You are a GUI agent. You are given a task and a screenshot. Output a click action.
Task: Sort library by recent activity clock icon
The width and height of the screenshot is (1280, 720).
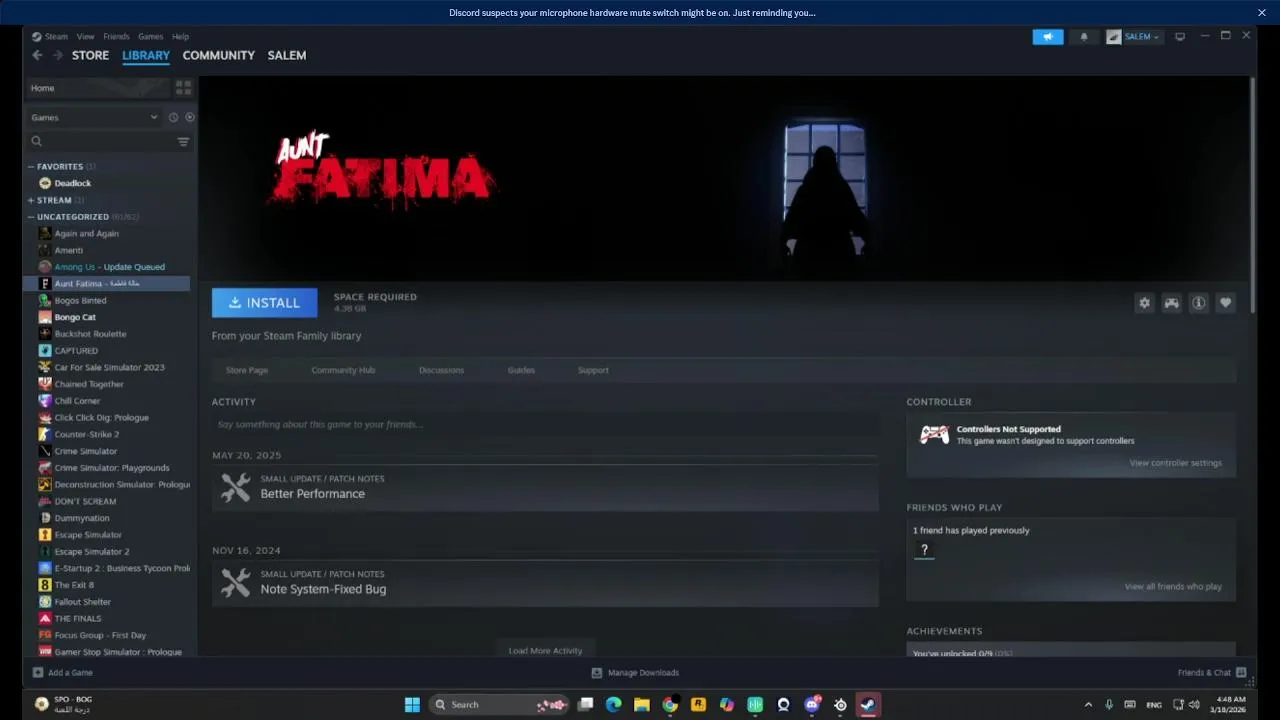(x=173, y=117)
